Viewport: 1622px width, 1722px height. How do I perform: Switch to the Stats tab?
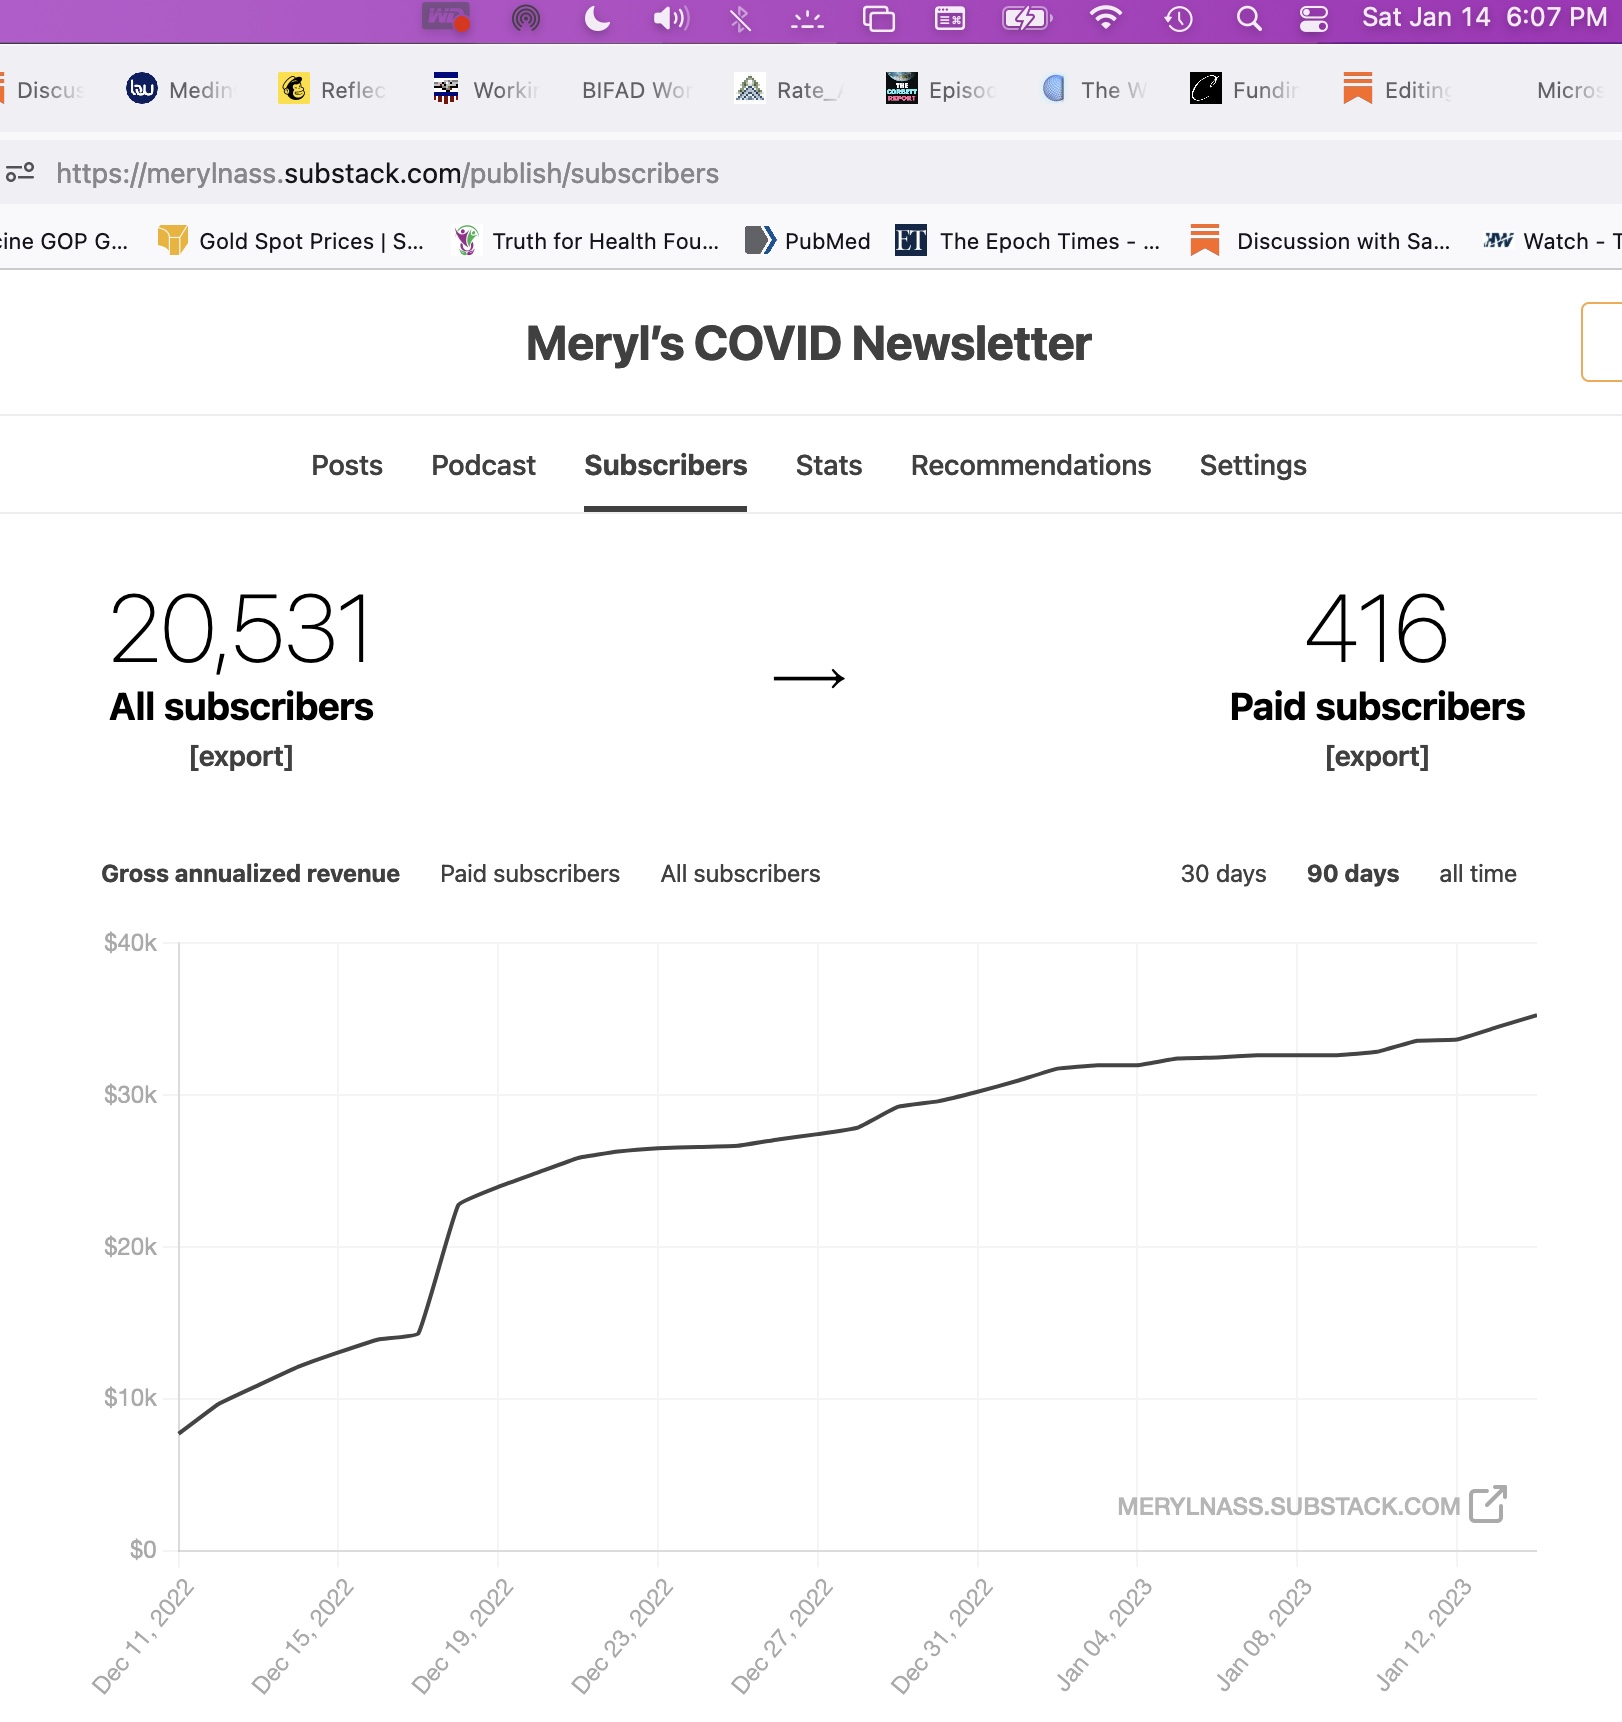(828, 465)
